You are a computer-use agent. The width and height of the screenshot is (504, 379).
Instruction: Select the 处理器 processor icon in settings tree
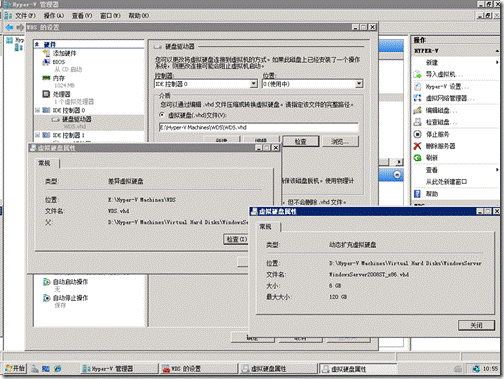[x=46, y=94]
